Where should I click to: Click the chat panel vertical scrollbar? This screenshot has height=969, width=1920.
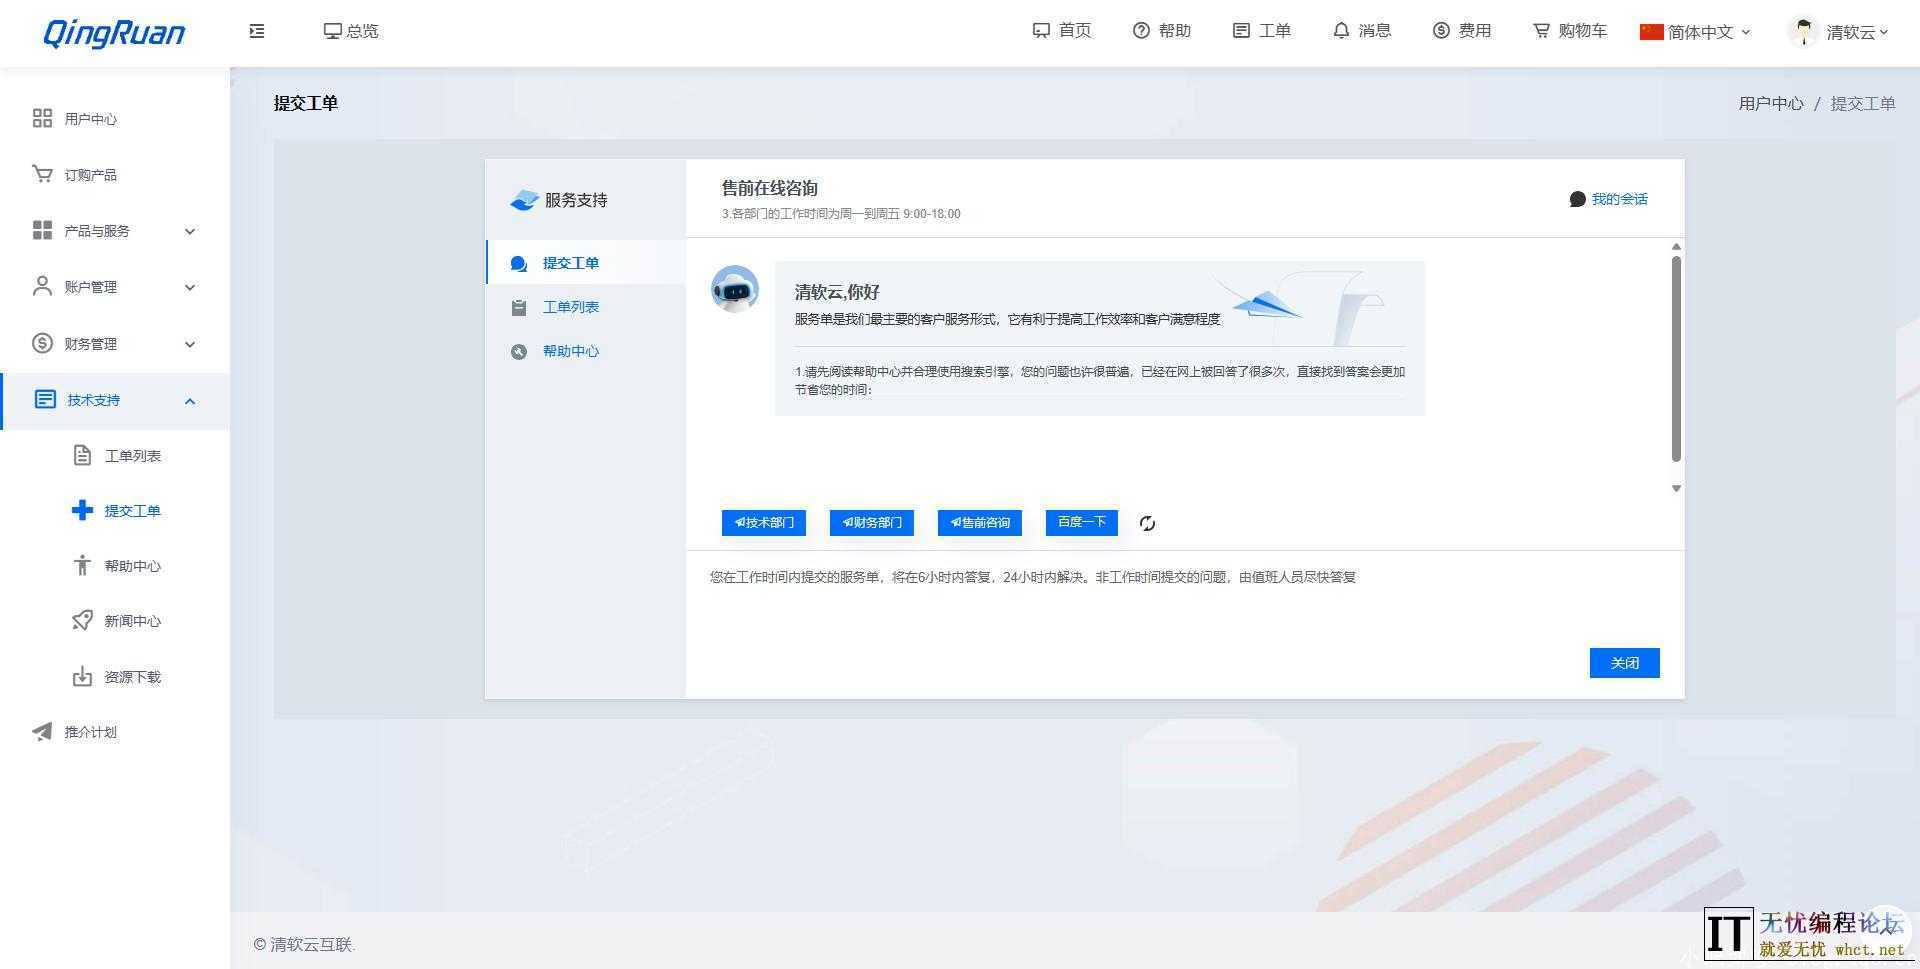pyautogui.click(x=1676, y=358)
